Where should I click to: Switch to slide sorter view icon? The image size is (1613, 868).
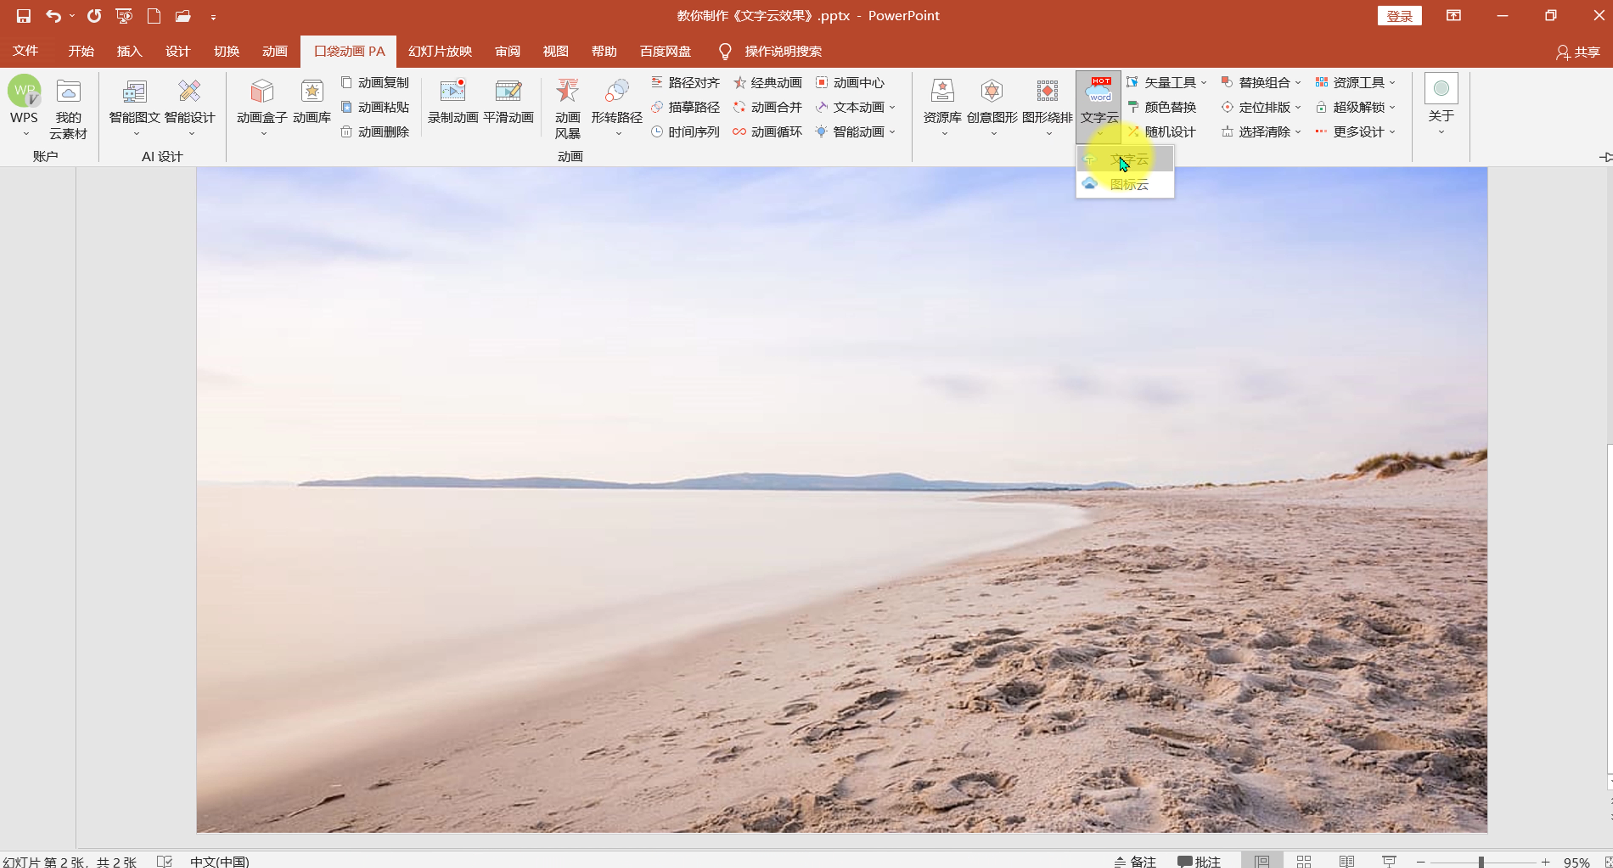pos(1304,861)
